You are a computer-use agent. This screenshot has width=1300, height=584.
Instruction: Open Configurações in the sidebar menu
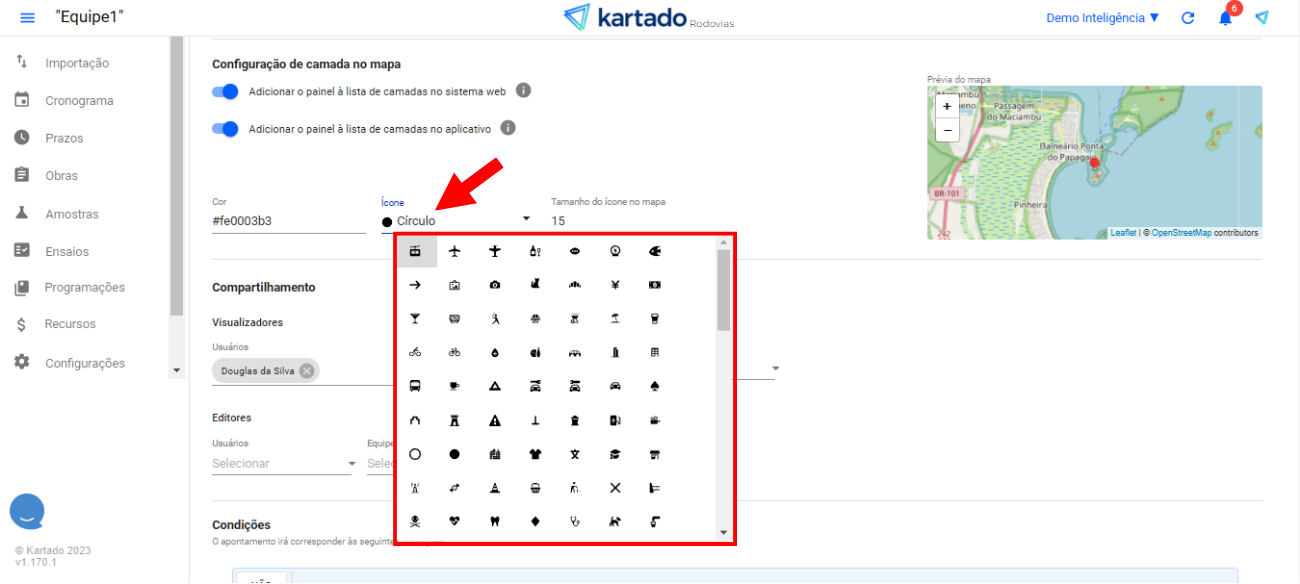85,363
